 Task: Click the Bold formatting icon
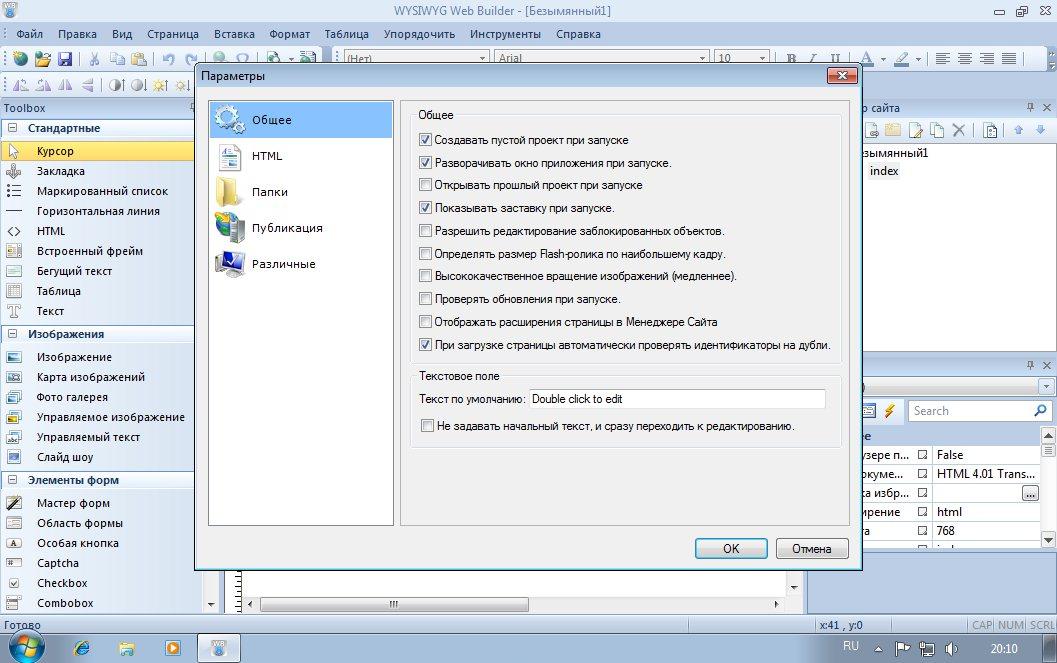(x=791, y=59)
